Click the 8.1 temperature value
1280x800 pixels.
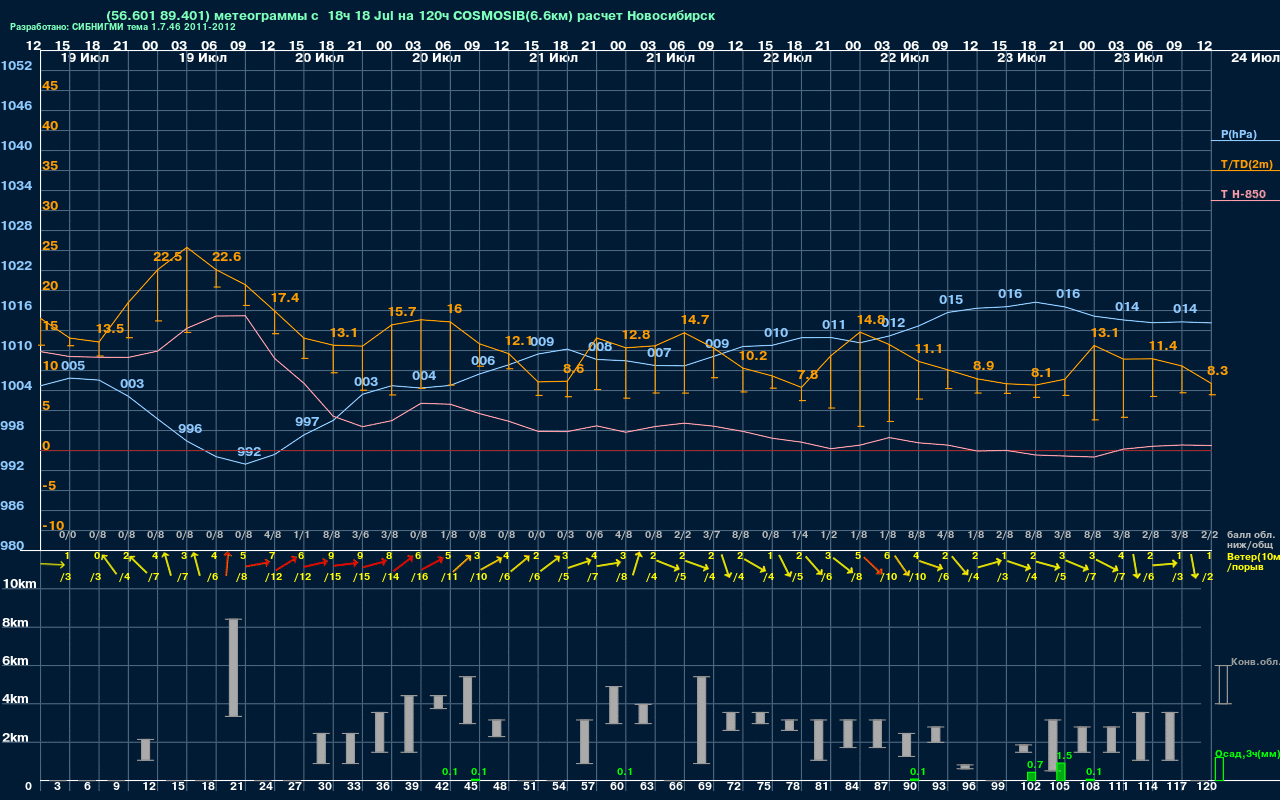pos(1042,373)
